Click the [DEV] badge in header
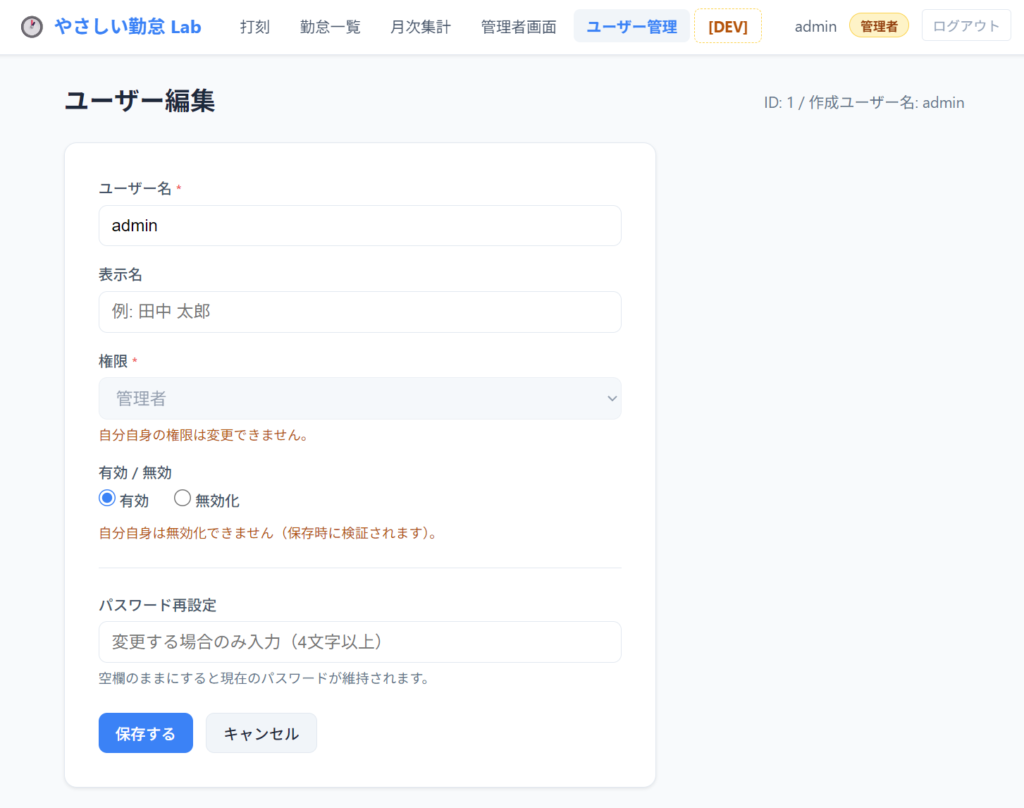 [727, 27]
